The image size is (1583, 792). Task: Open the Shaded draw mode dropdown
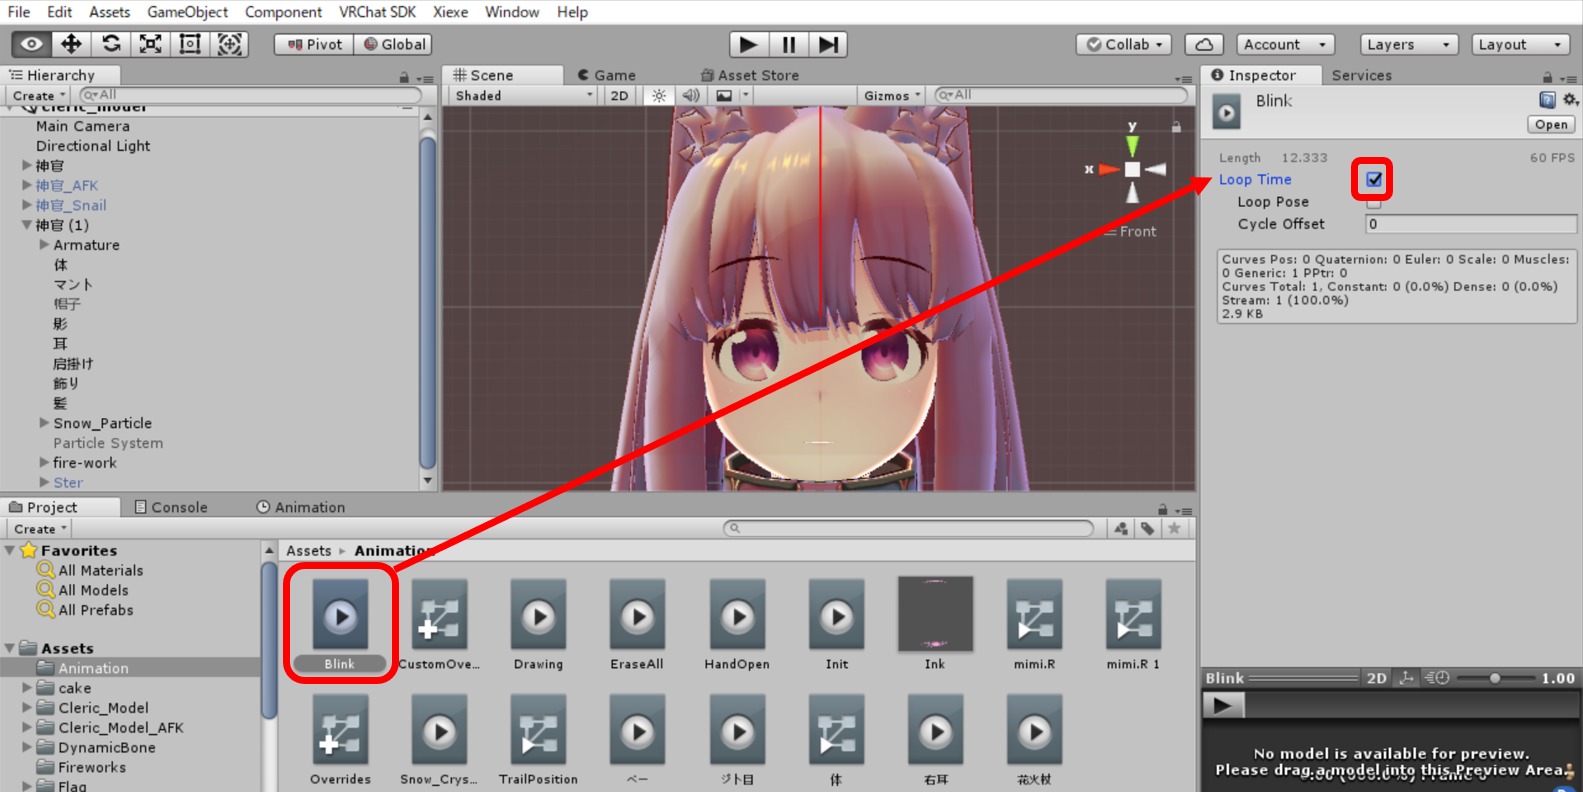[522, 96]
